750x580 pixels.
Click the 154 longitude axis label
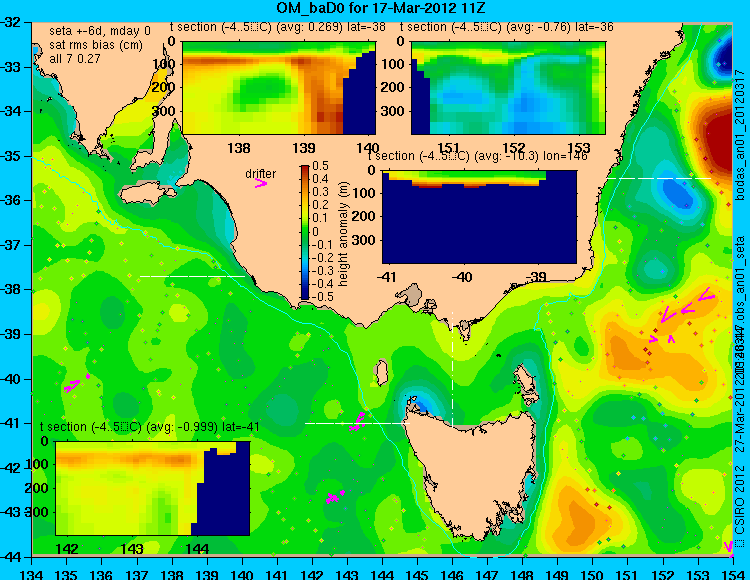[732, 574]
